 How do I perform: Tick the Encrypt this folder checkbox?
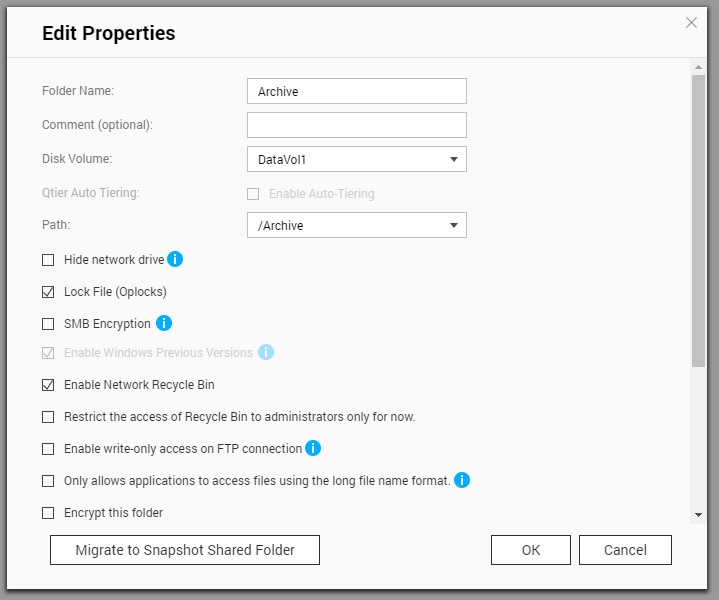48,513
